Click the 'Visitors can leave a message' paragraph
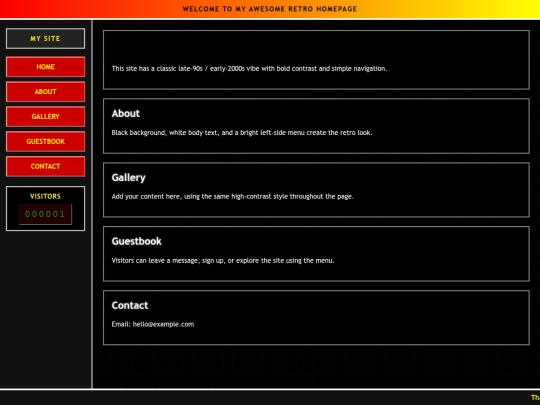Image resolution: width=540 pixels, height=405 pixels. click(223, 261)
